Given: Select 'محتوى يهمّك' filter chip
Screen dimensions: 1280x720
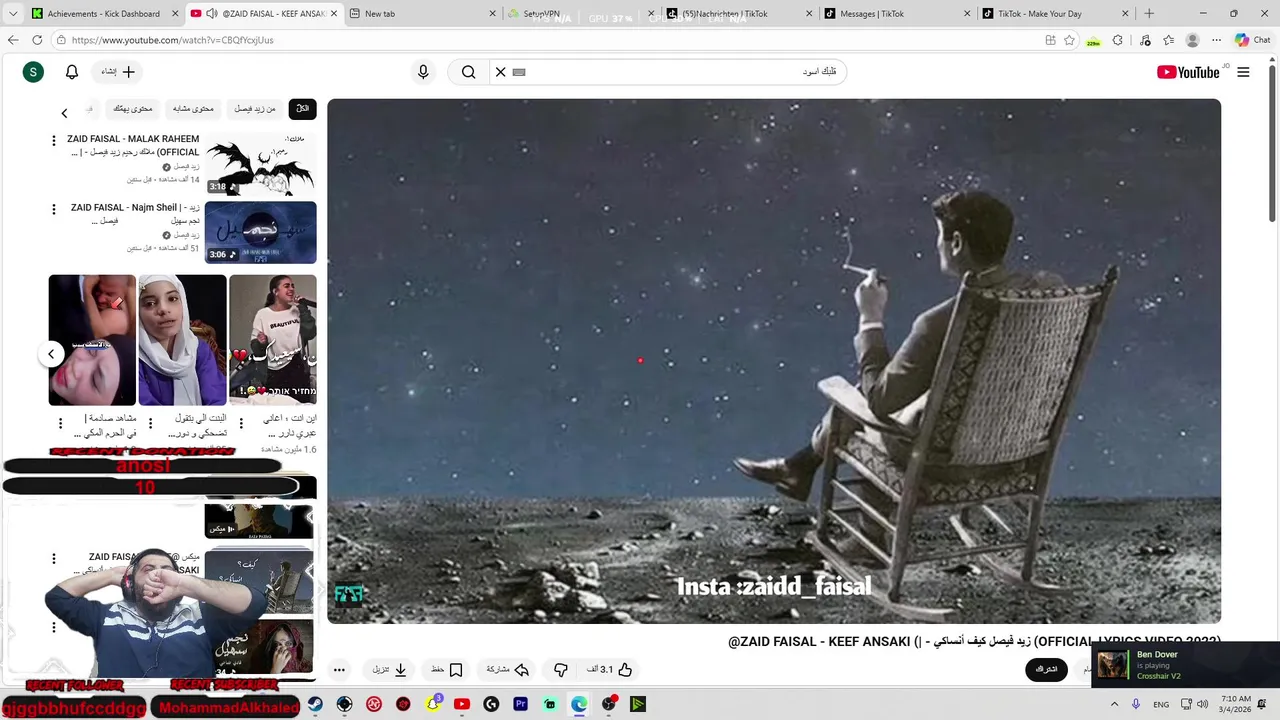Looking at the screenshot, I should coord(133,108).
